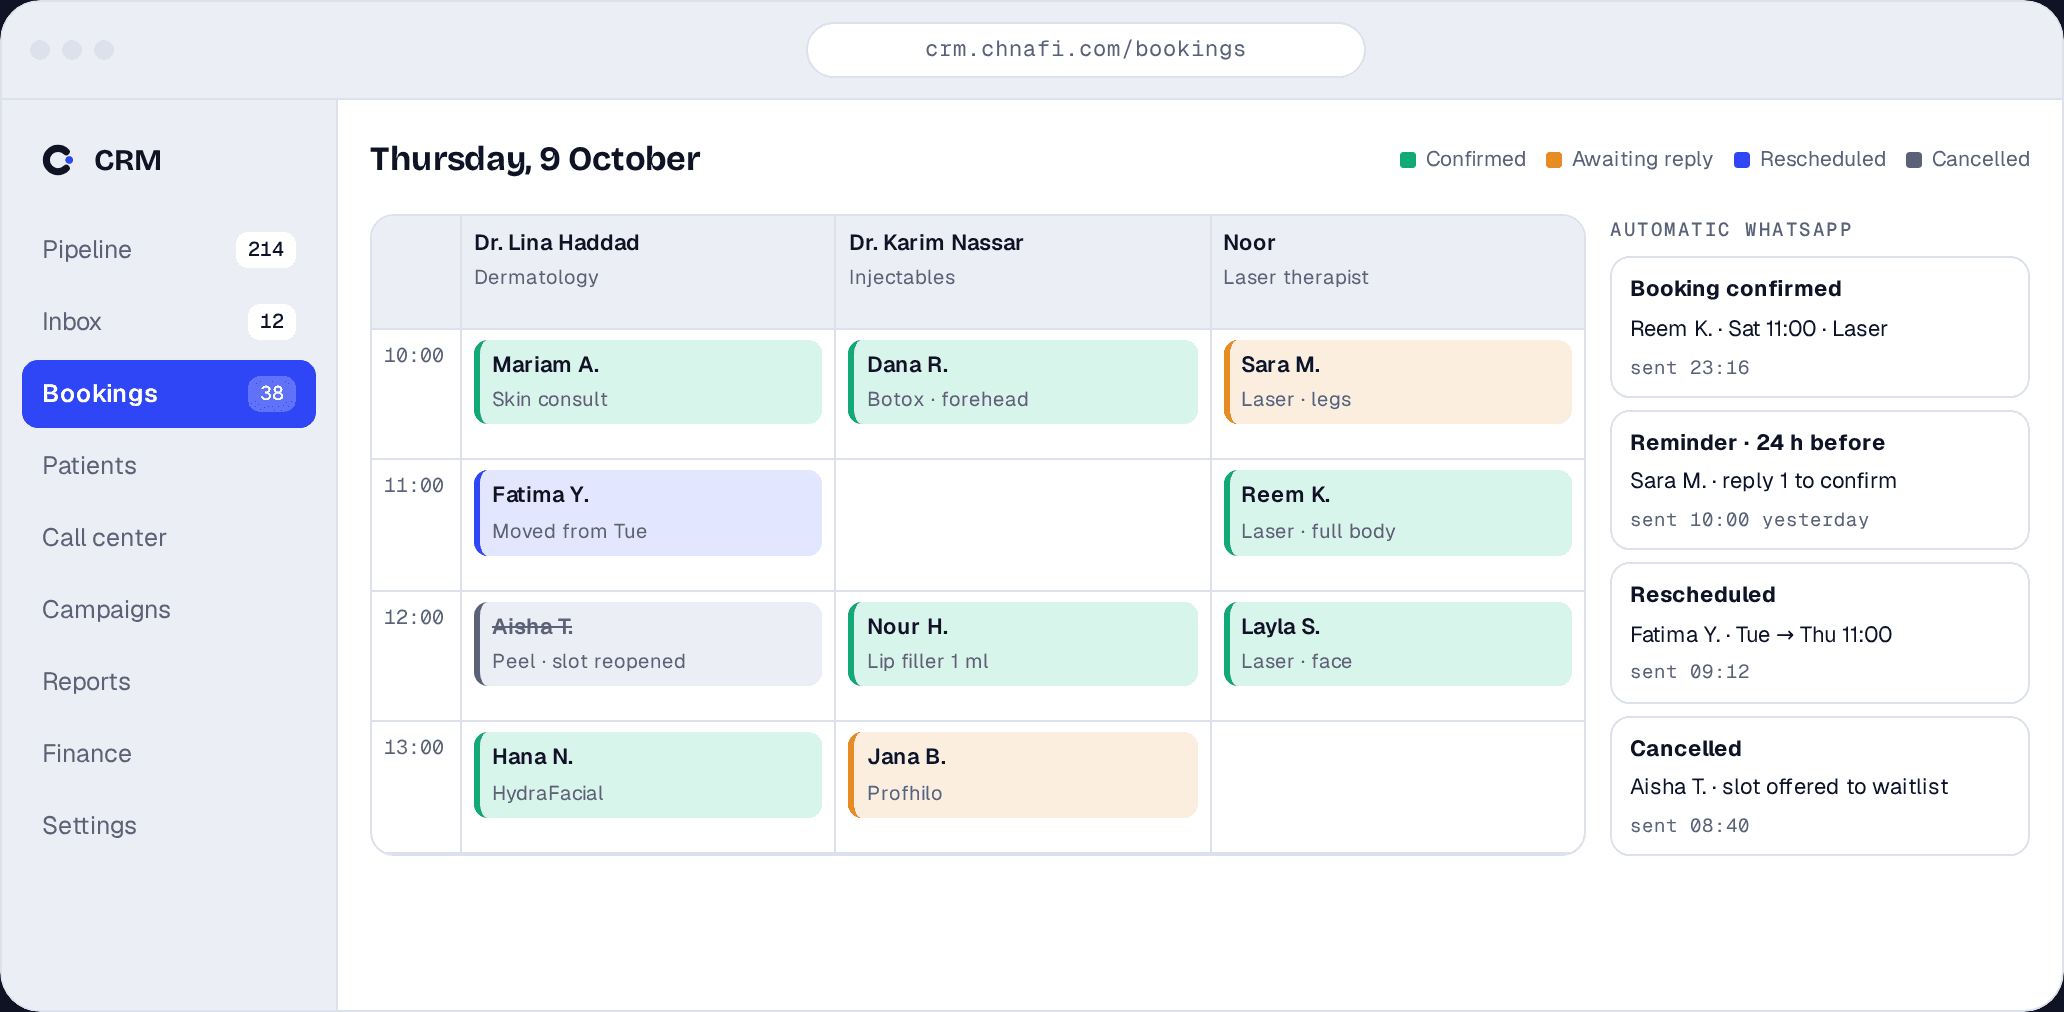2064x1012 pixels.
Task: Click the 12:00 time row label
Action: pos(414,618)
